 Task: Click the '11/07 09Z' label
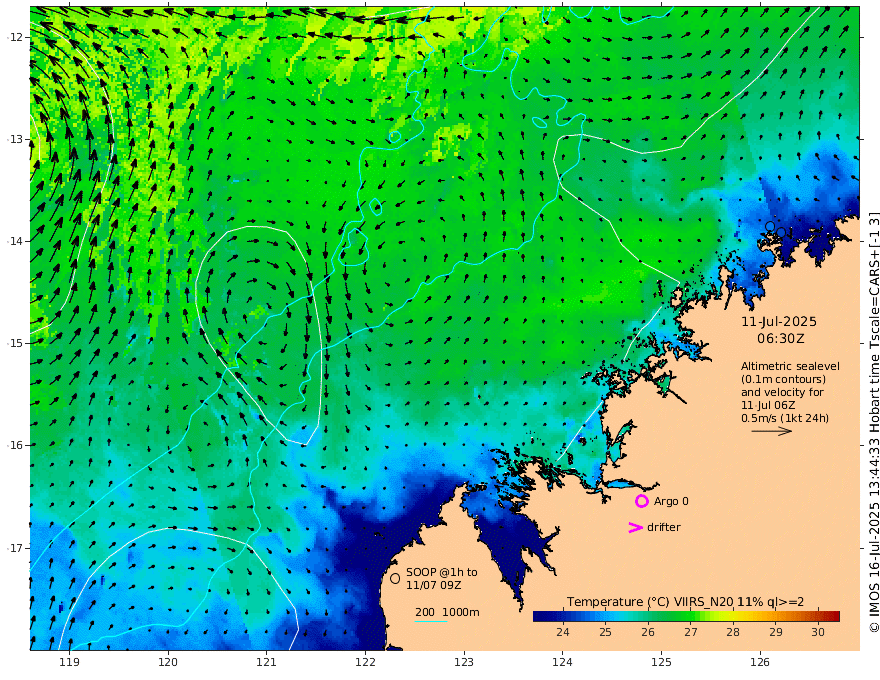(x=434, y=585)
